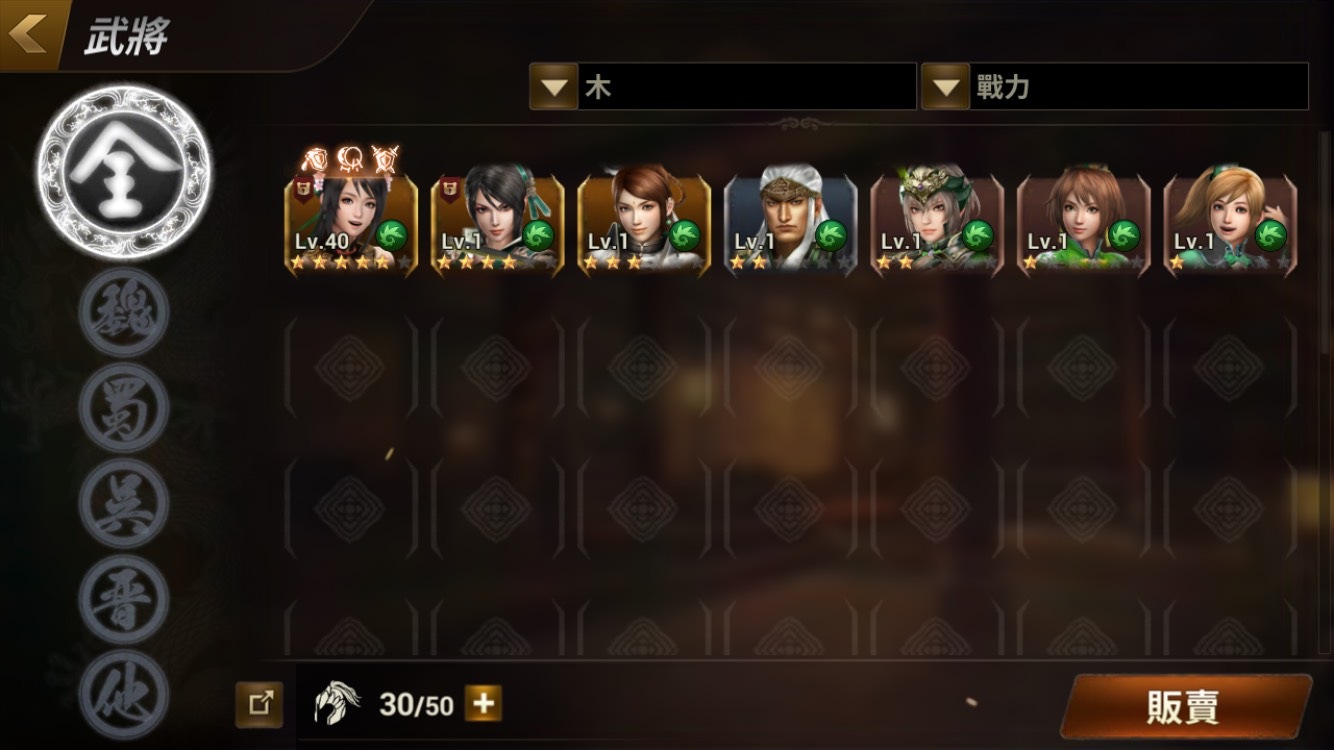This screenshot has height=750, width=1334.
Task: Click the export arrow icon beside the helmet
Action: click(260, 705)
